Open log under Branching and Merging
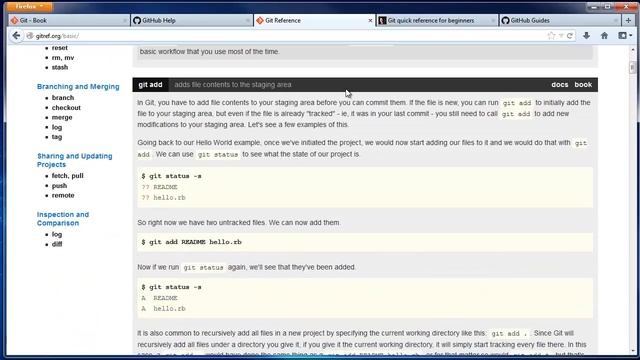This screenshot has height=360, width=640. pos(57,127)
